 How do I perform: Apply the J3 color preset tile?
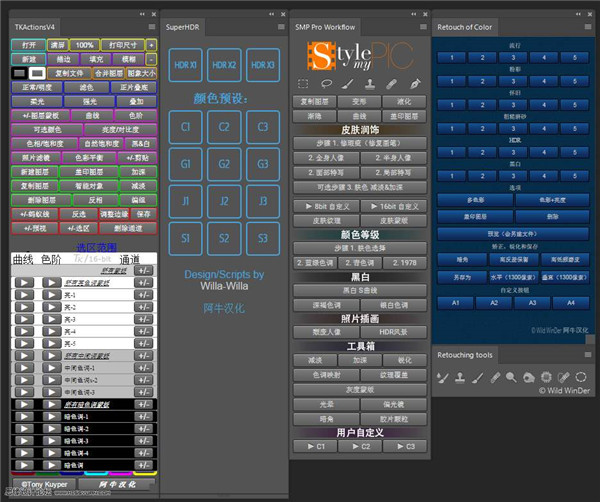tap(263, 201)
